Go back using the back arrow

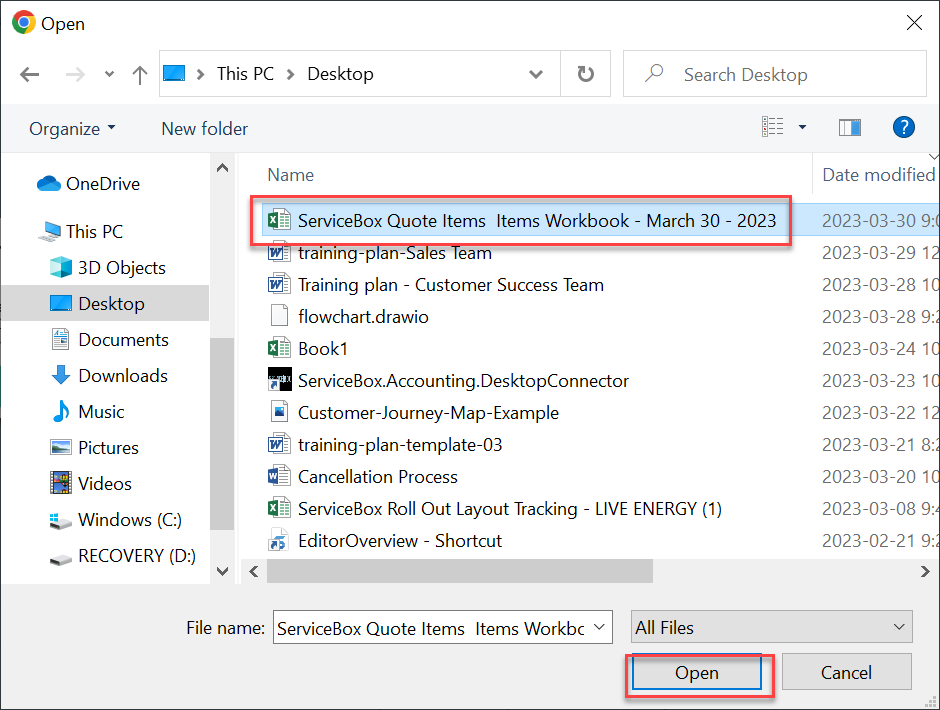(29, 74)
